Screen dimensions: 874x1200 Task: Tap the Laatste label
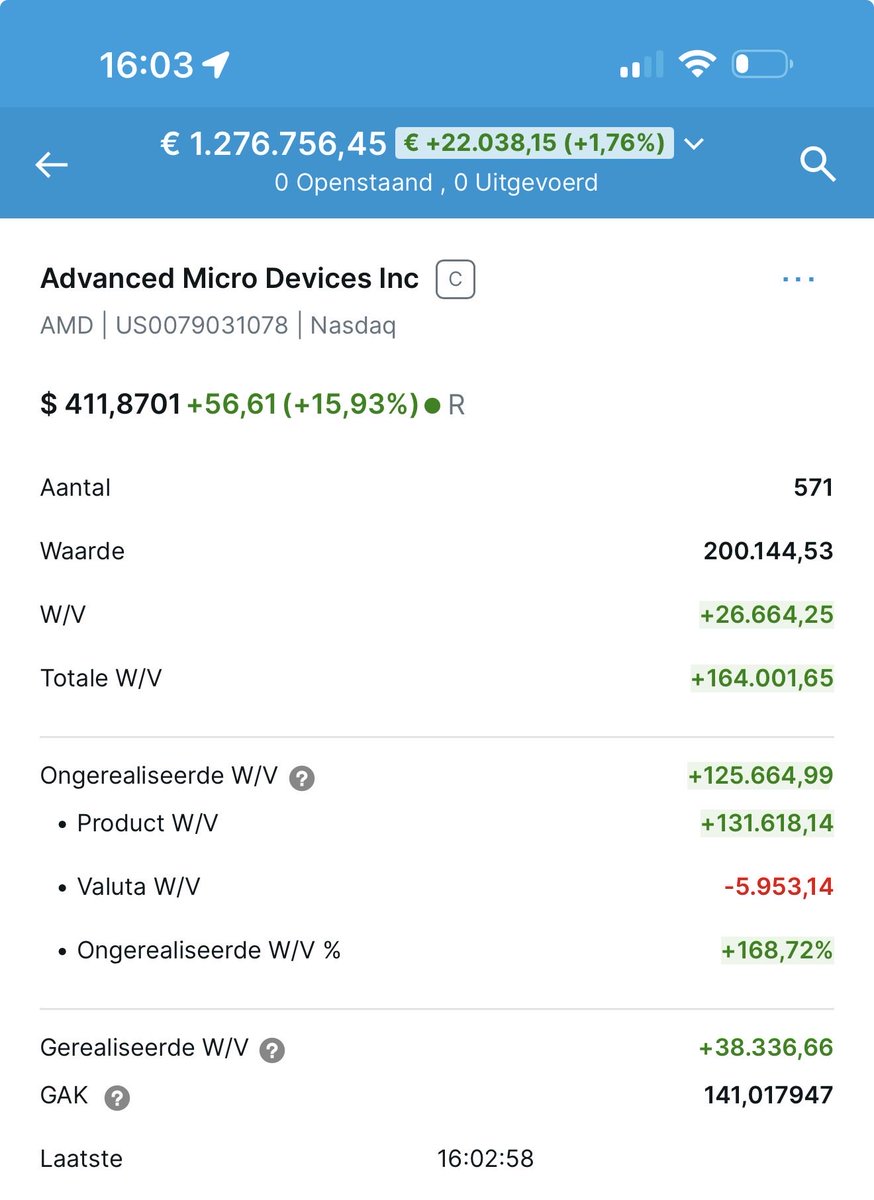(81, 1159)
